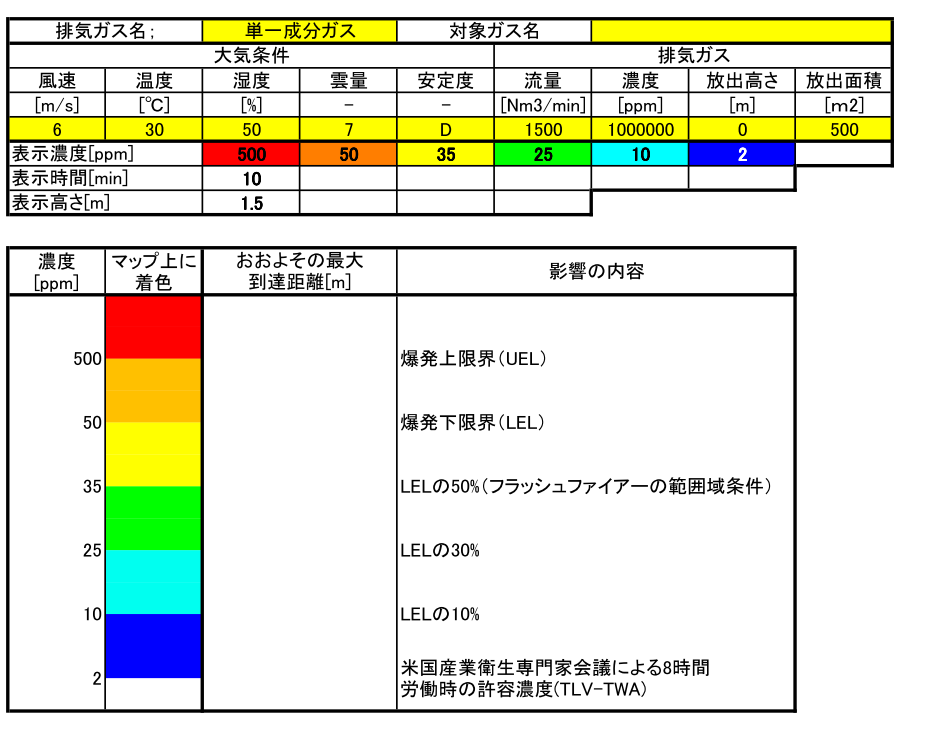
Task: Edit the cloud amount value 7
Action: point(348,129)
